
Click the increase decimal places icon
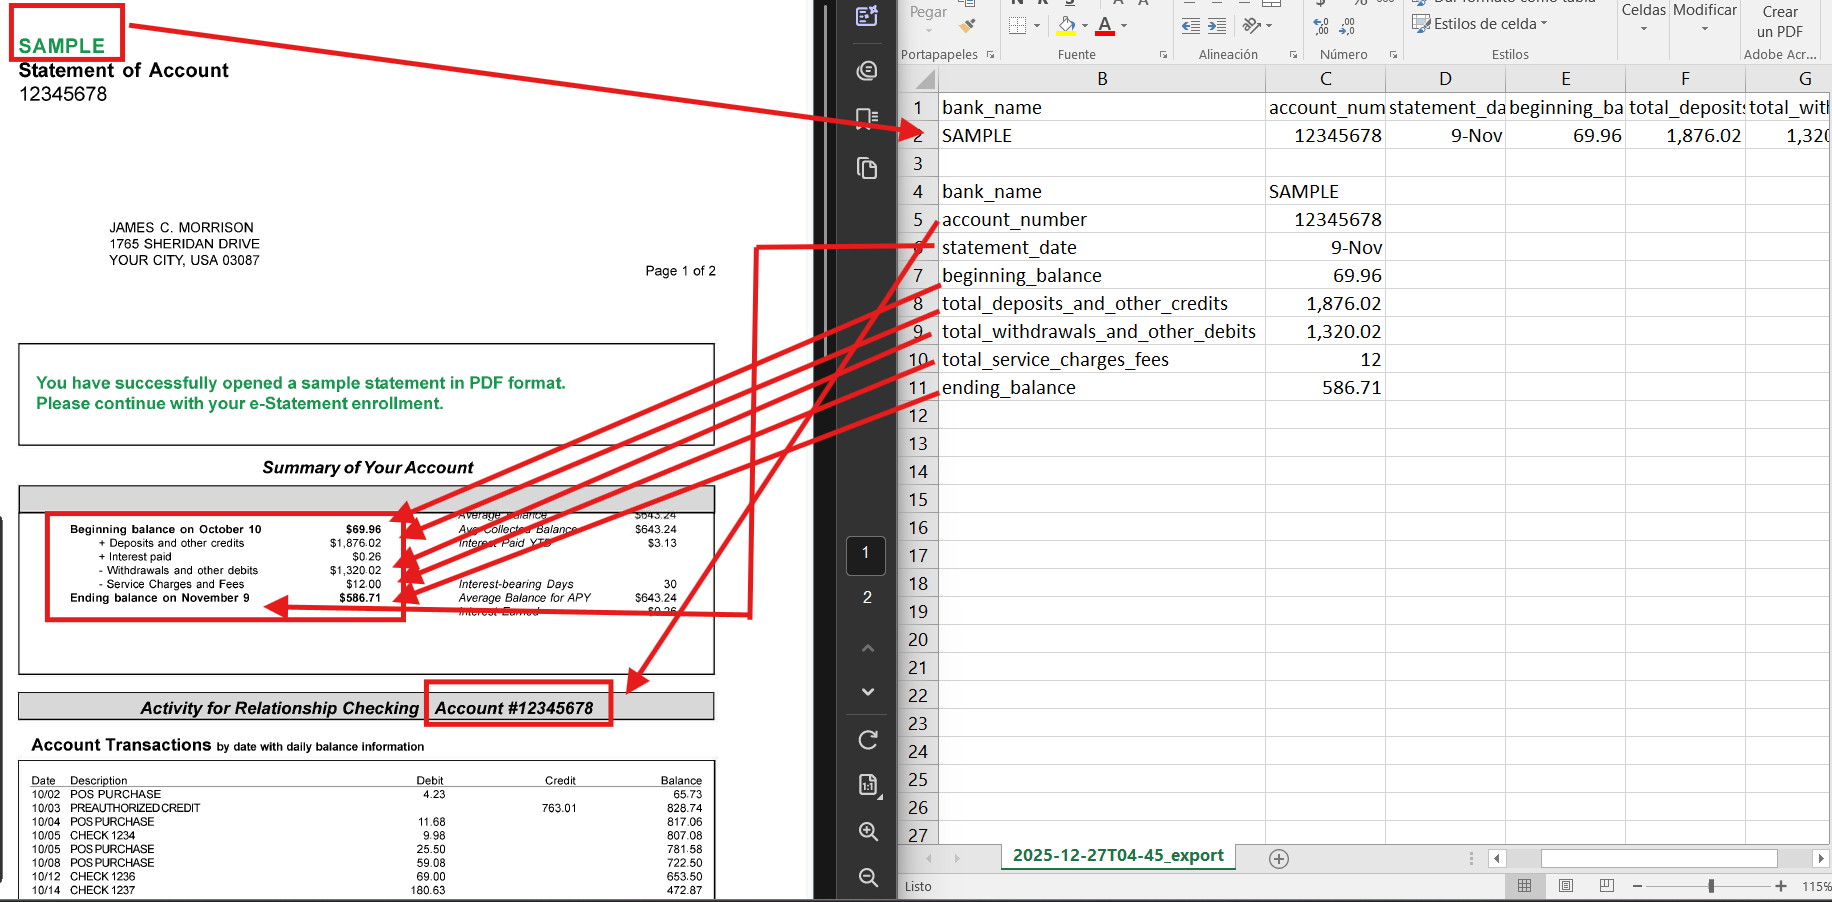pyautogui.click(x=1321, y=26)
